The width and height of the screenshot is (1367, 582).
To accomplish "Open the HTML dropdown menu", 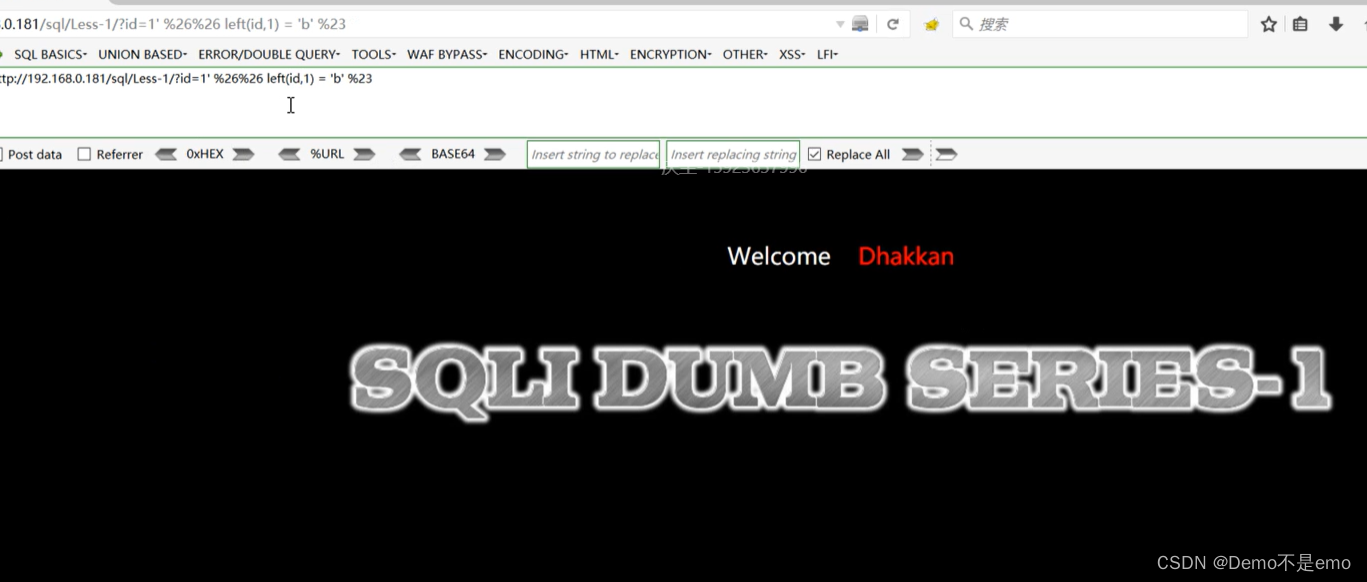I will click(599, 54).
